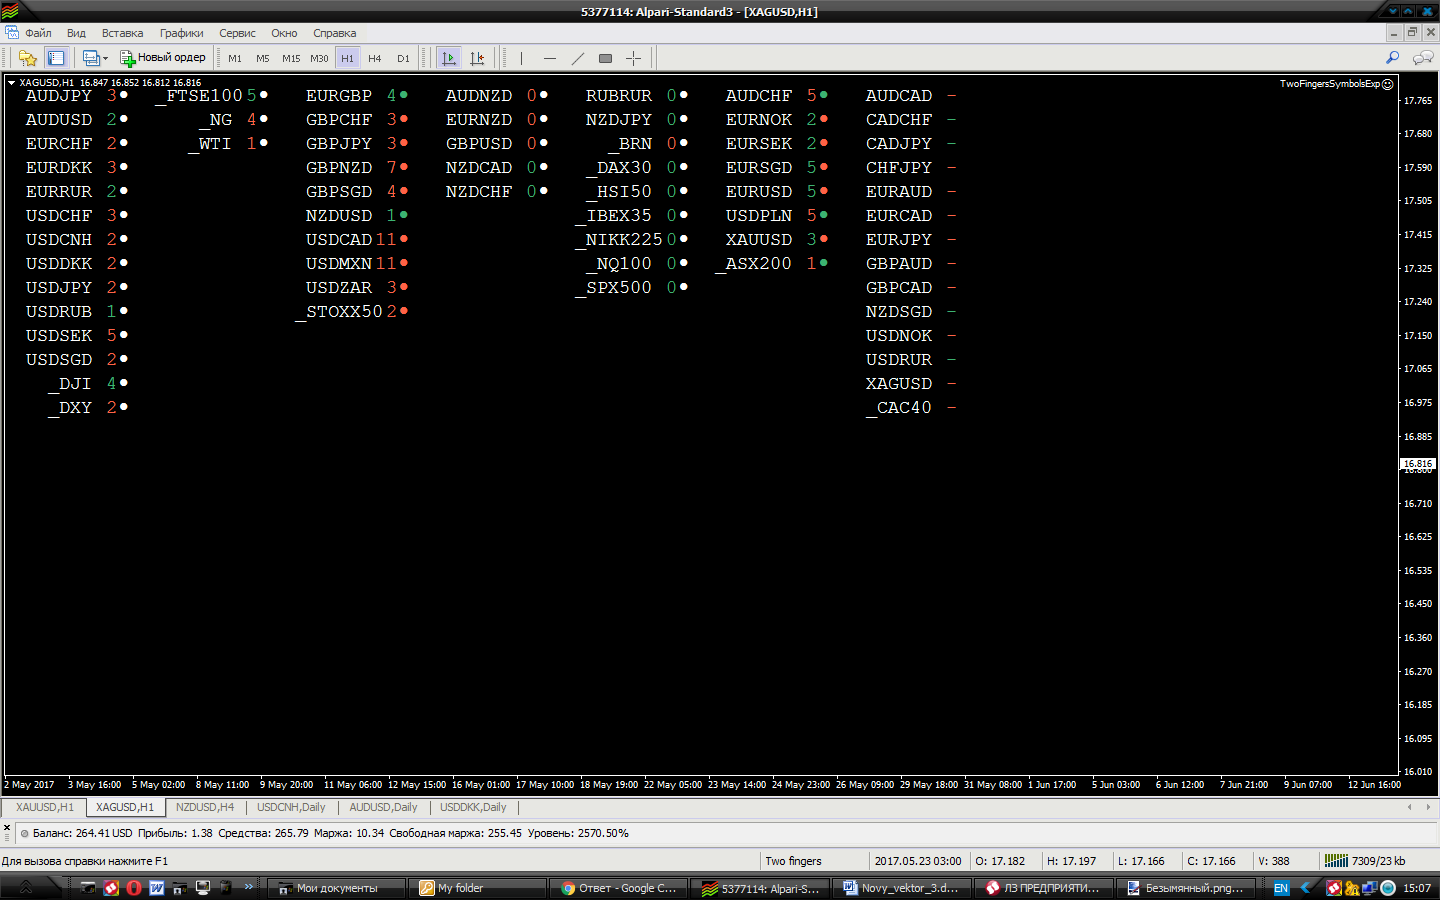Select M1 timeframe
This screenshot has width=1440, height=900.
pos(235,58)
